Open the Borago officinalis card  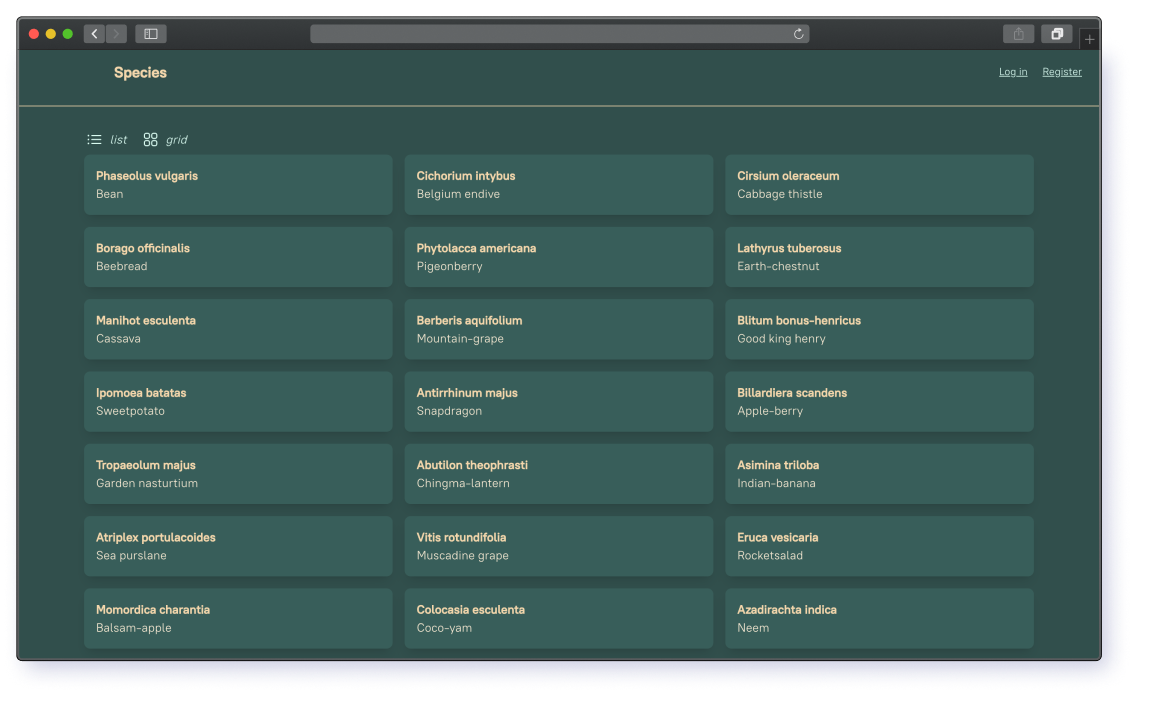(239, 257)
